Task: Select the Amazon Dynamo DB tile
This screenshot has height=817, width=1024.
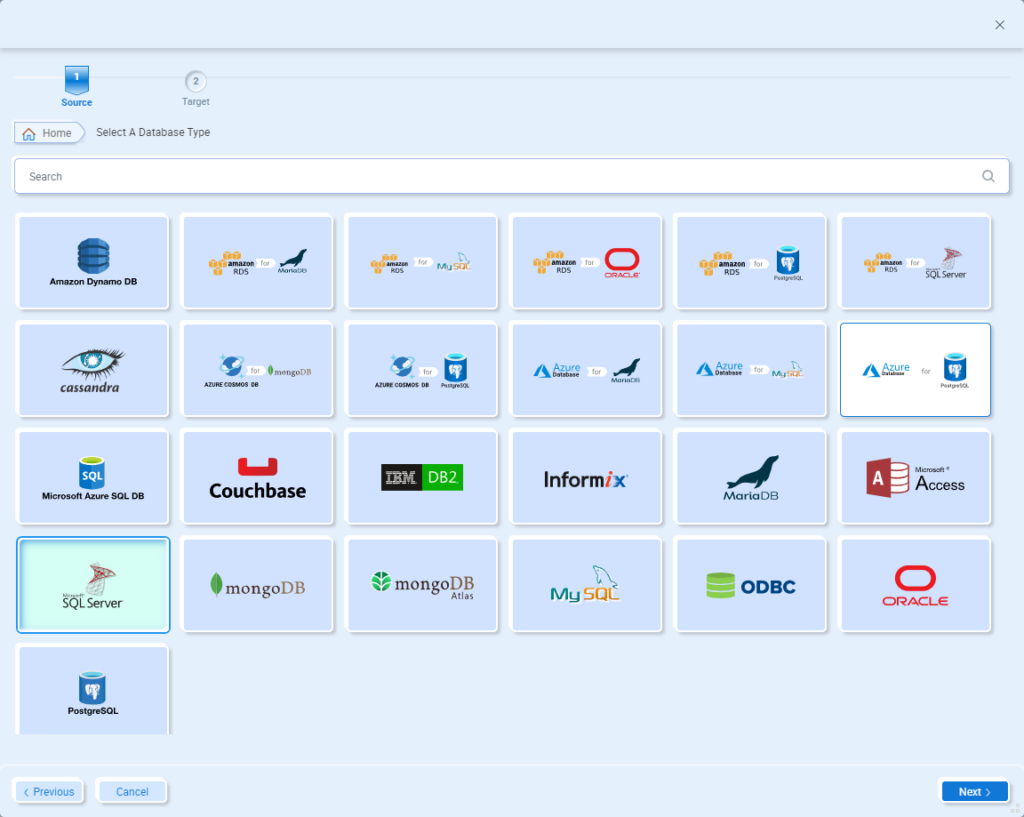Action: (x=94, y=263)
